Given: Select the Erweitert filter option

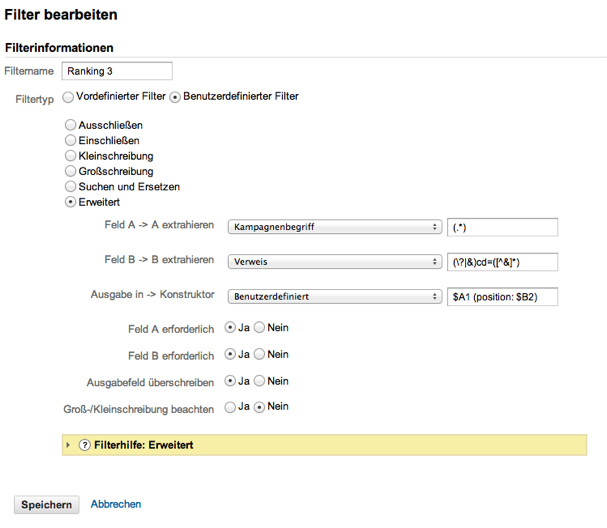Looking at the screenshot, I should 70,202.
